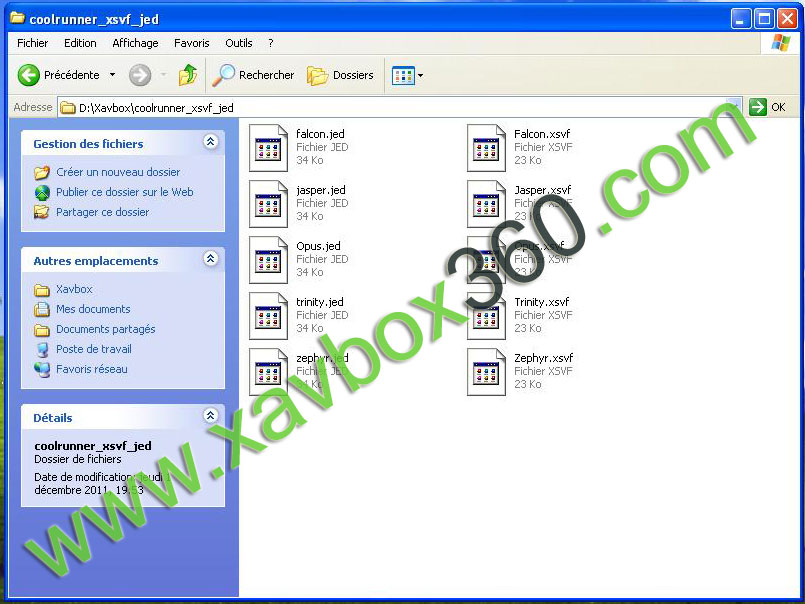The image size is (805, 604).
Task: Collapse the Autres emplacements panel
Action: (x=210, y=259)
